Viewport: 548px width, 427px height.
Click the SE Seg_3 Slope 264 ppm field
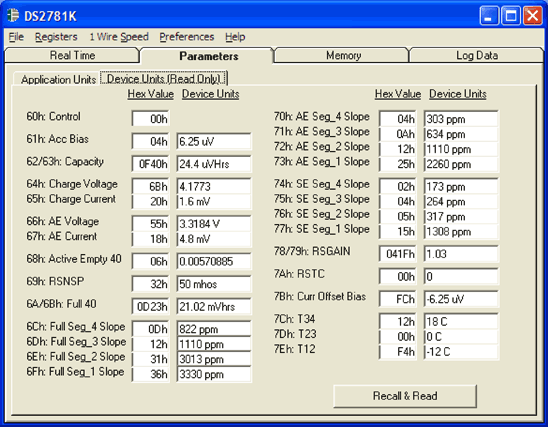[x=461, y=201]
